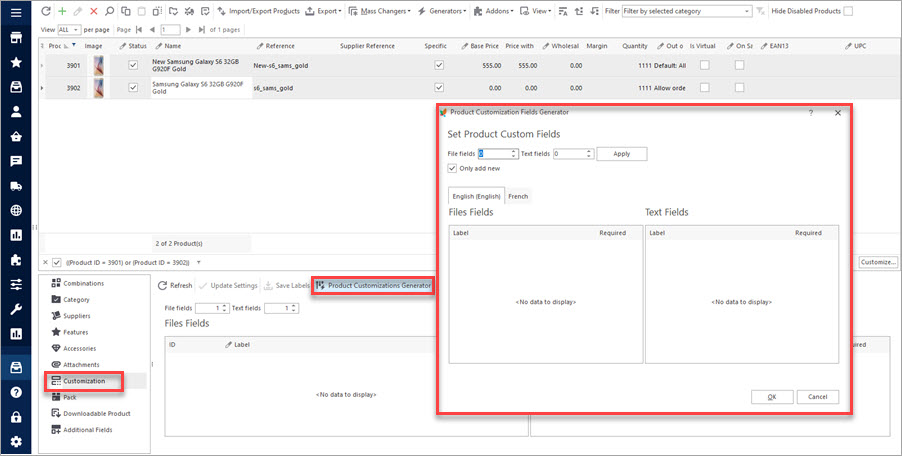902x456 pixels.
Task: Jump to the last page arrow
Action: coord(201,29)
